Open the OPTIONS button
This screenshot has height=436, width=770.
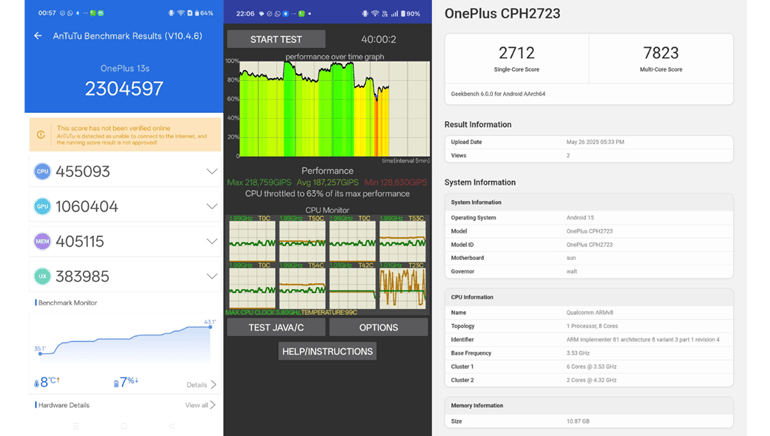coord(379,327)
